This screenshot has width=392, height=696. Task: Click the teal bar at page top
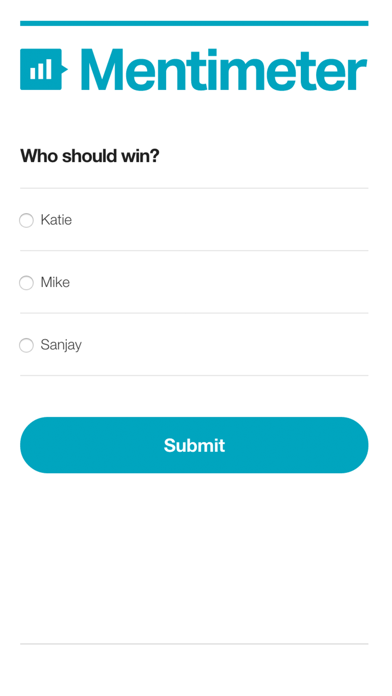coord(194,24)
